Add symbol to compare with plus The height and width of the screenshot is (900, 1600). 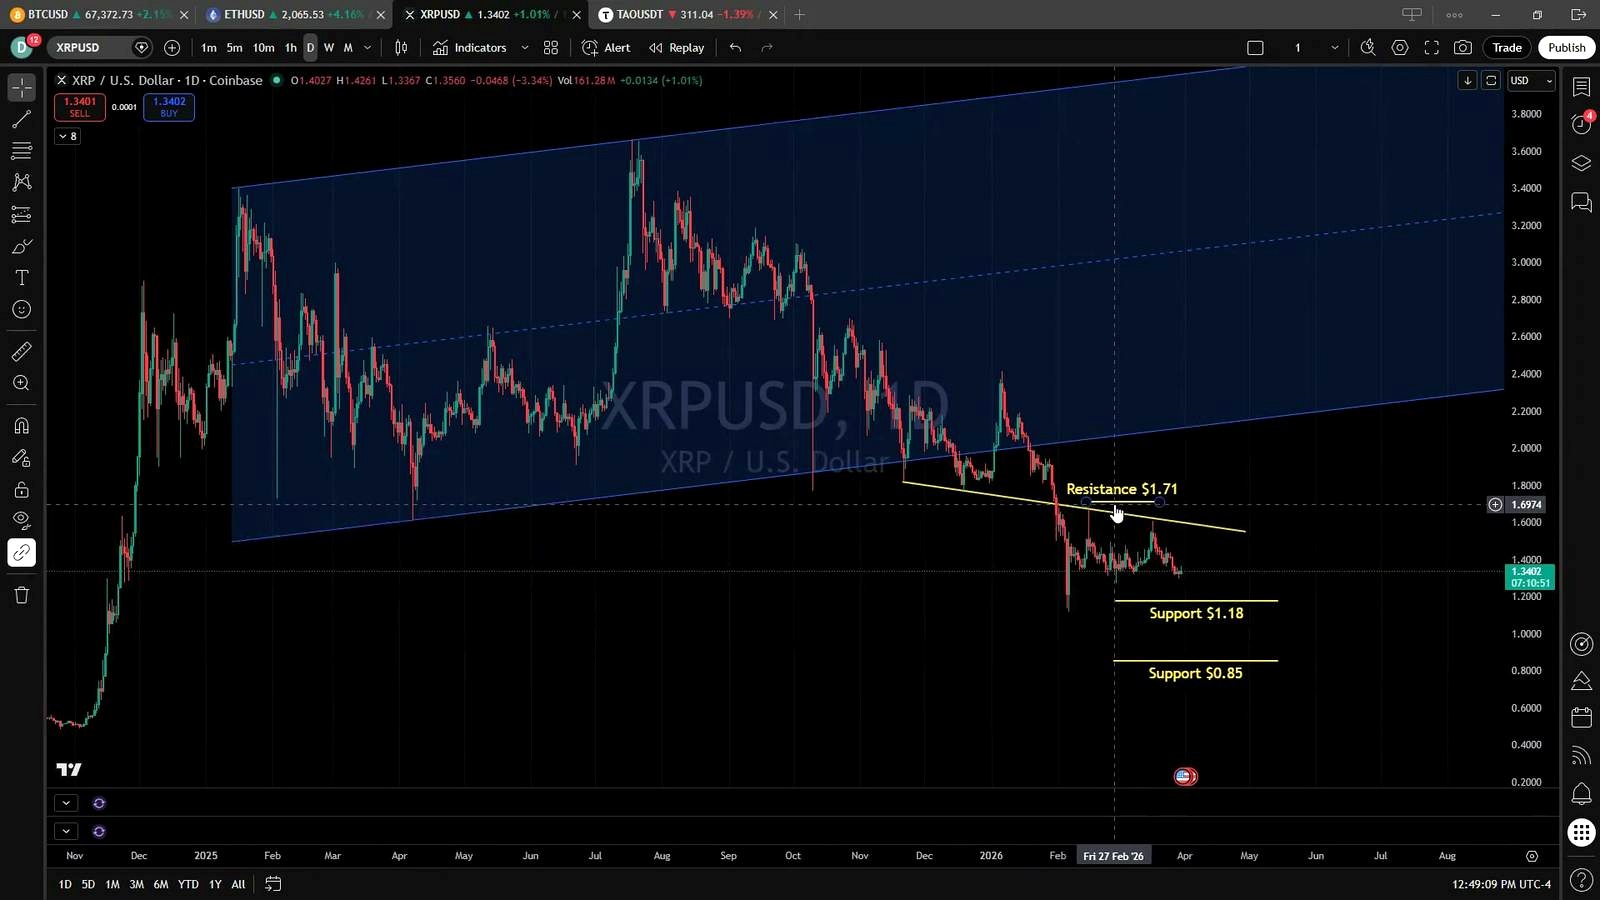(172, 47)
